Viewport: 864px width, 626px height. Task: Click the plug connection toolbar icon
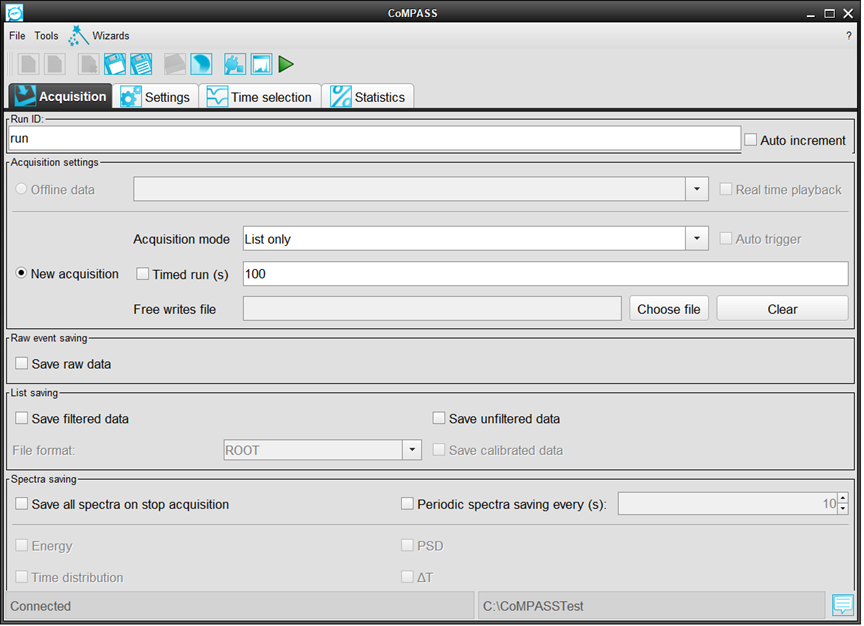(x=235, y=64)
